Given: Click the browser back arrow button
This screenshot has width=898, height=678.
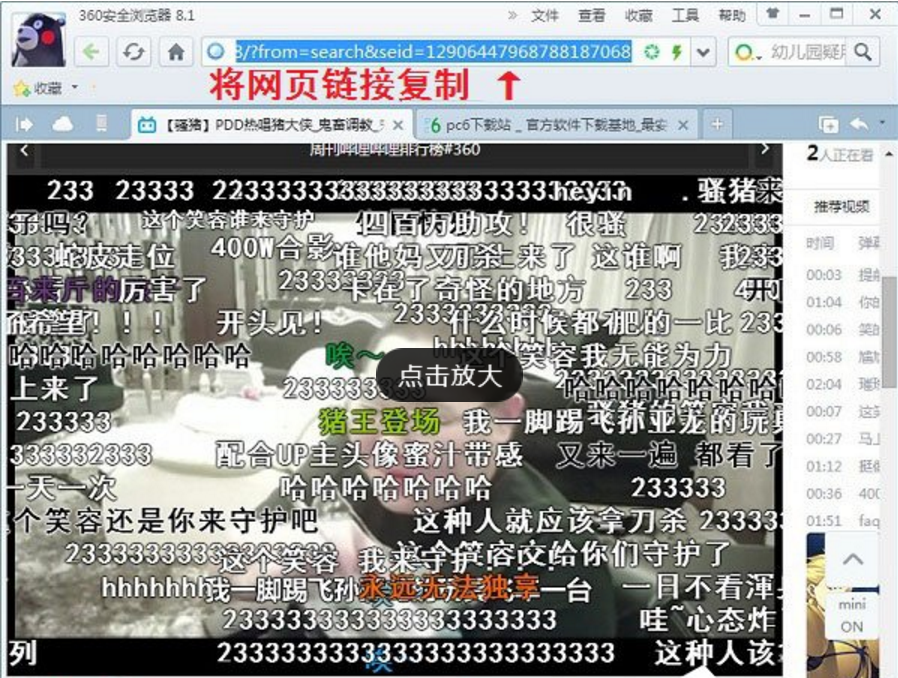Looking at the screenshot, I should pos(93,52).
